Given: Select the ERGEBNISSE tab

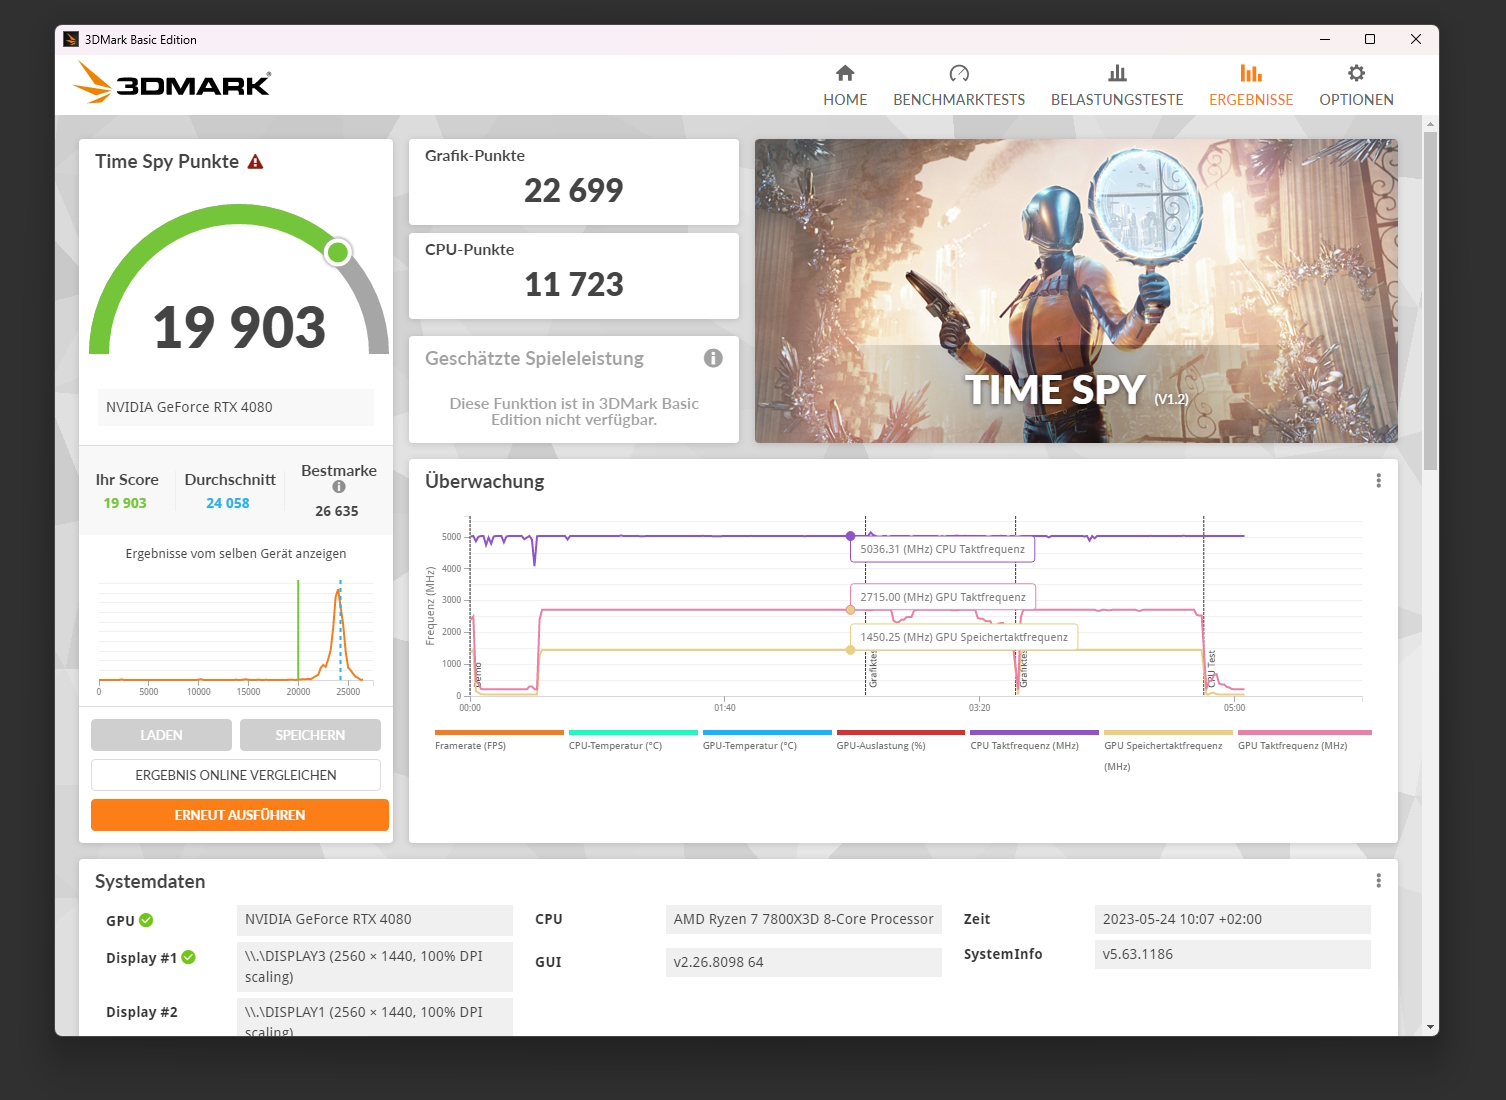Looking at the screenshot, I should (x=1251, y=86).
